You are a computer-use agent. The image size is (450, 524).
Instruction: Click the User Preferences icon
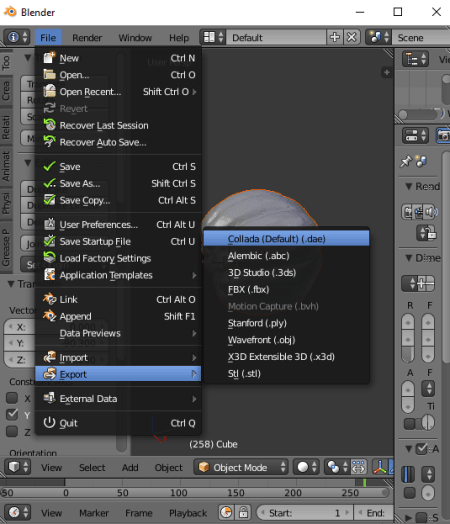[49, 224]
